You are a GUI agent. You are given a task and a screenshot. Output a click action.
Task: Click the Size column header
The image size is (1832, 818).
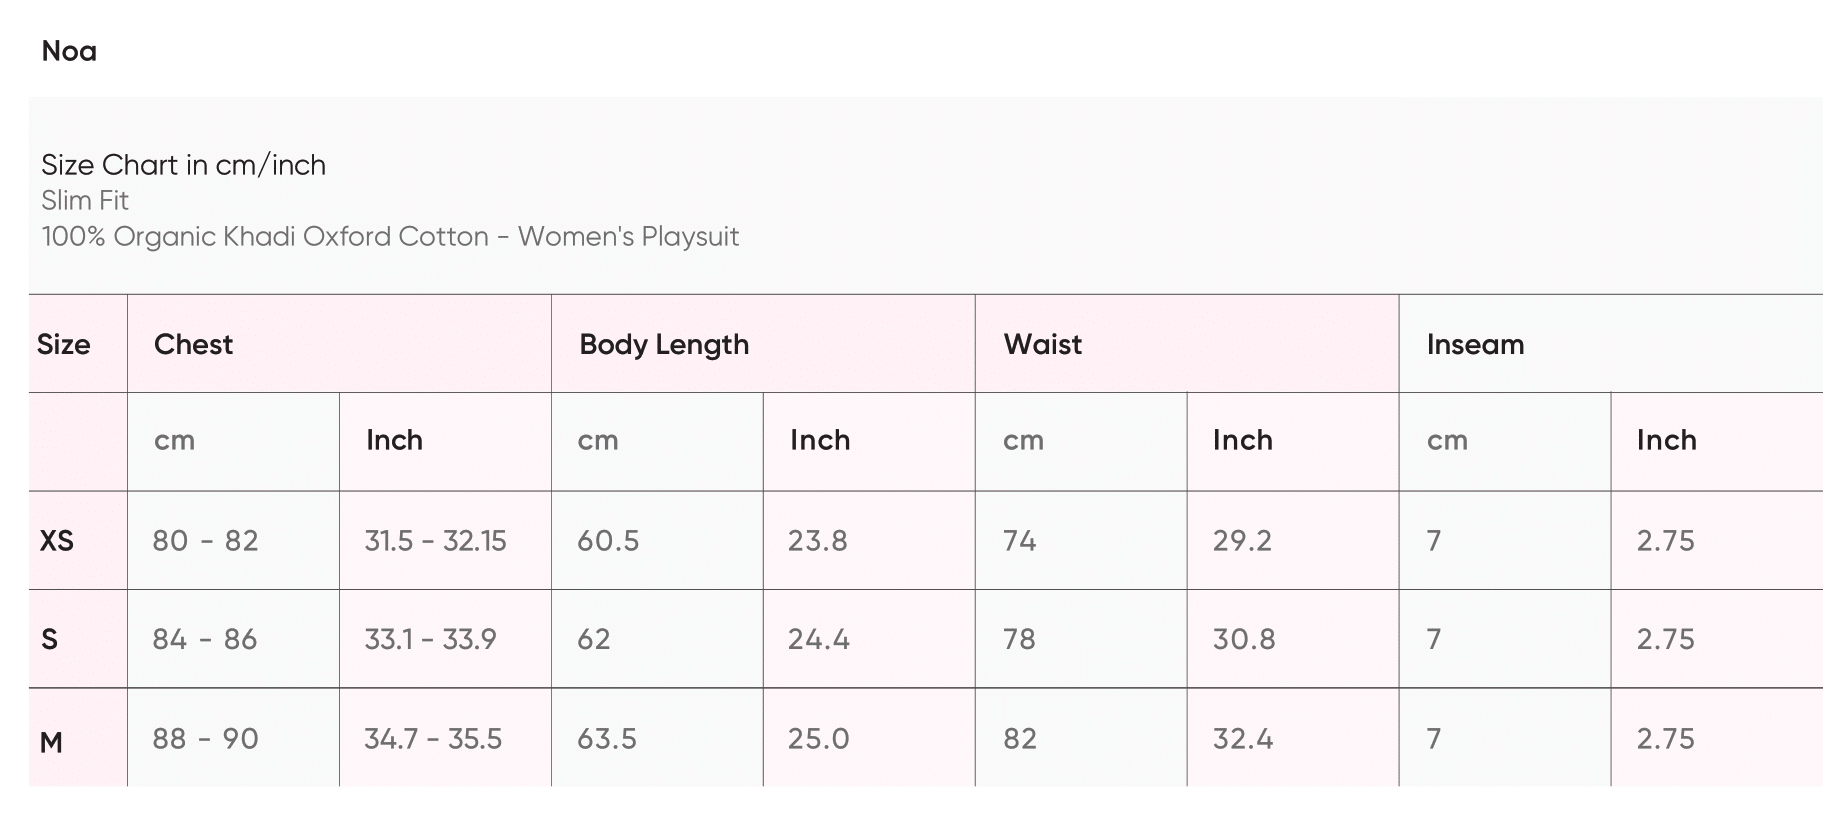point(63,345)
